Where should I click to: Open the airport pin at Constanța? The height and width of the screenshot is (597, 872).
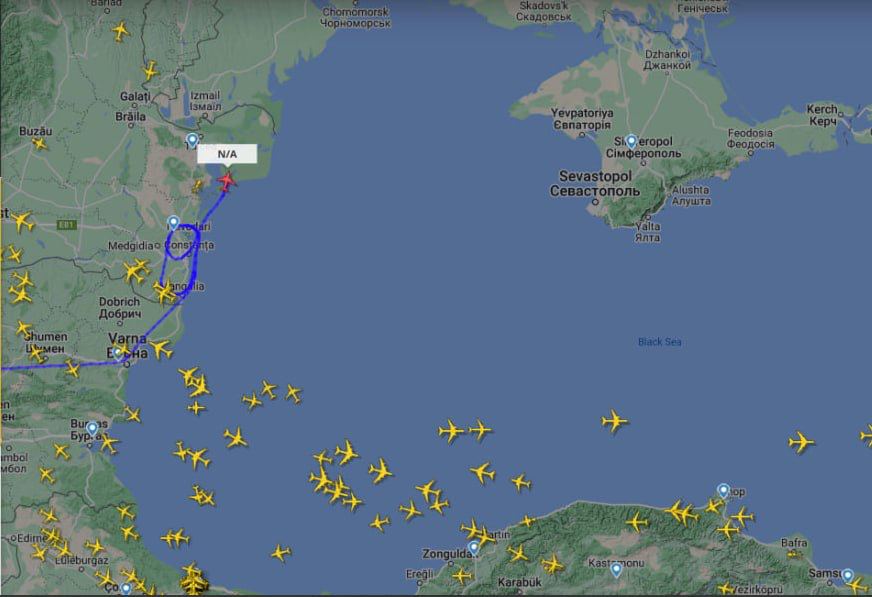174,223
